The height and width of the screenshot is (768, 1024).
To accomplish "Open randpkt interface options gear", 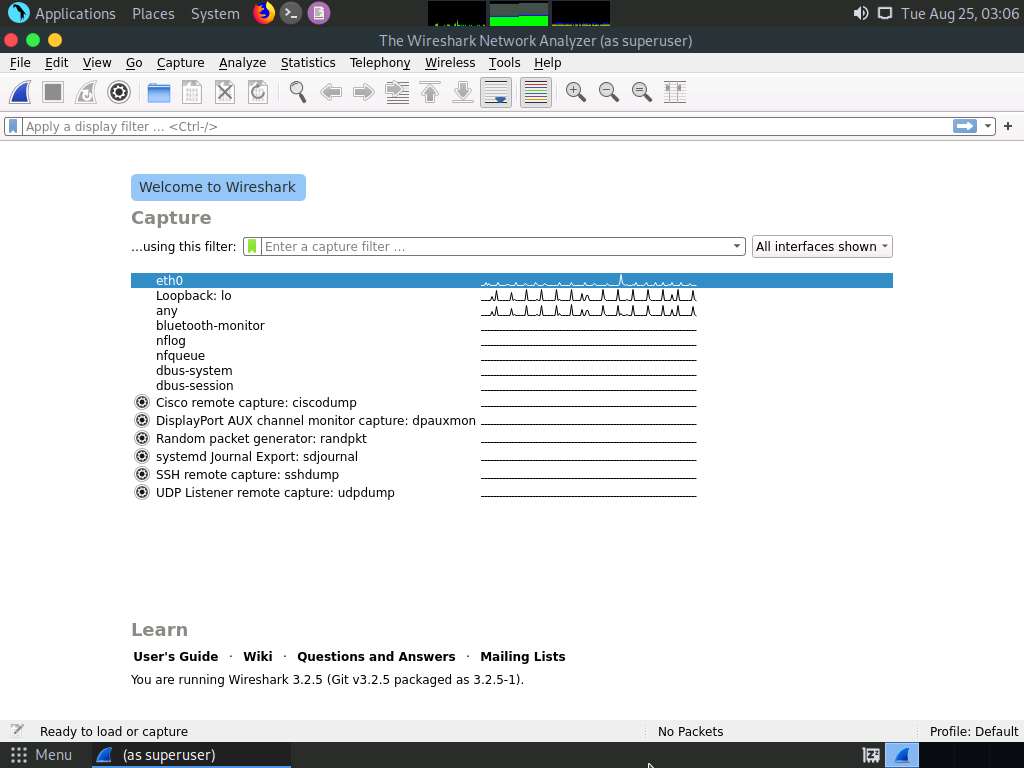I will tap(142, 438).
